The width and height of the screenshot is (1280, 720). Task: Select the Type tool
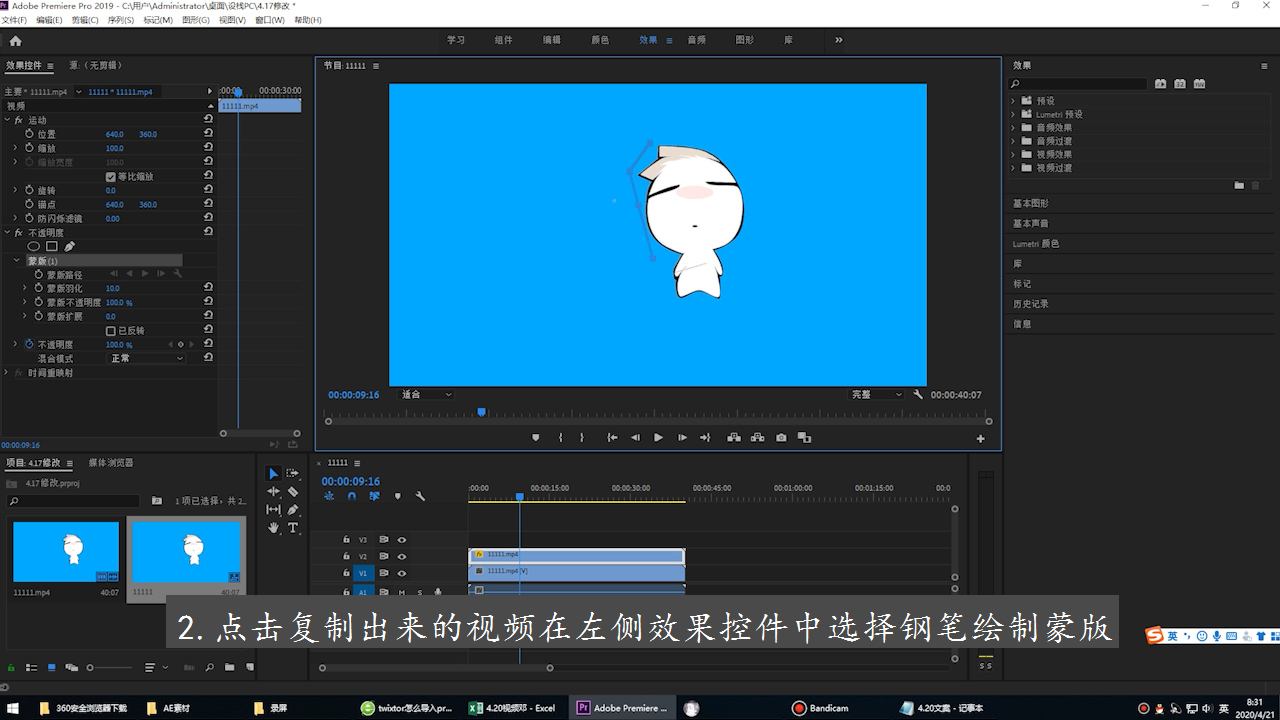293,527
